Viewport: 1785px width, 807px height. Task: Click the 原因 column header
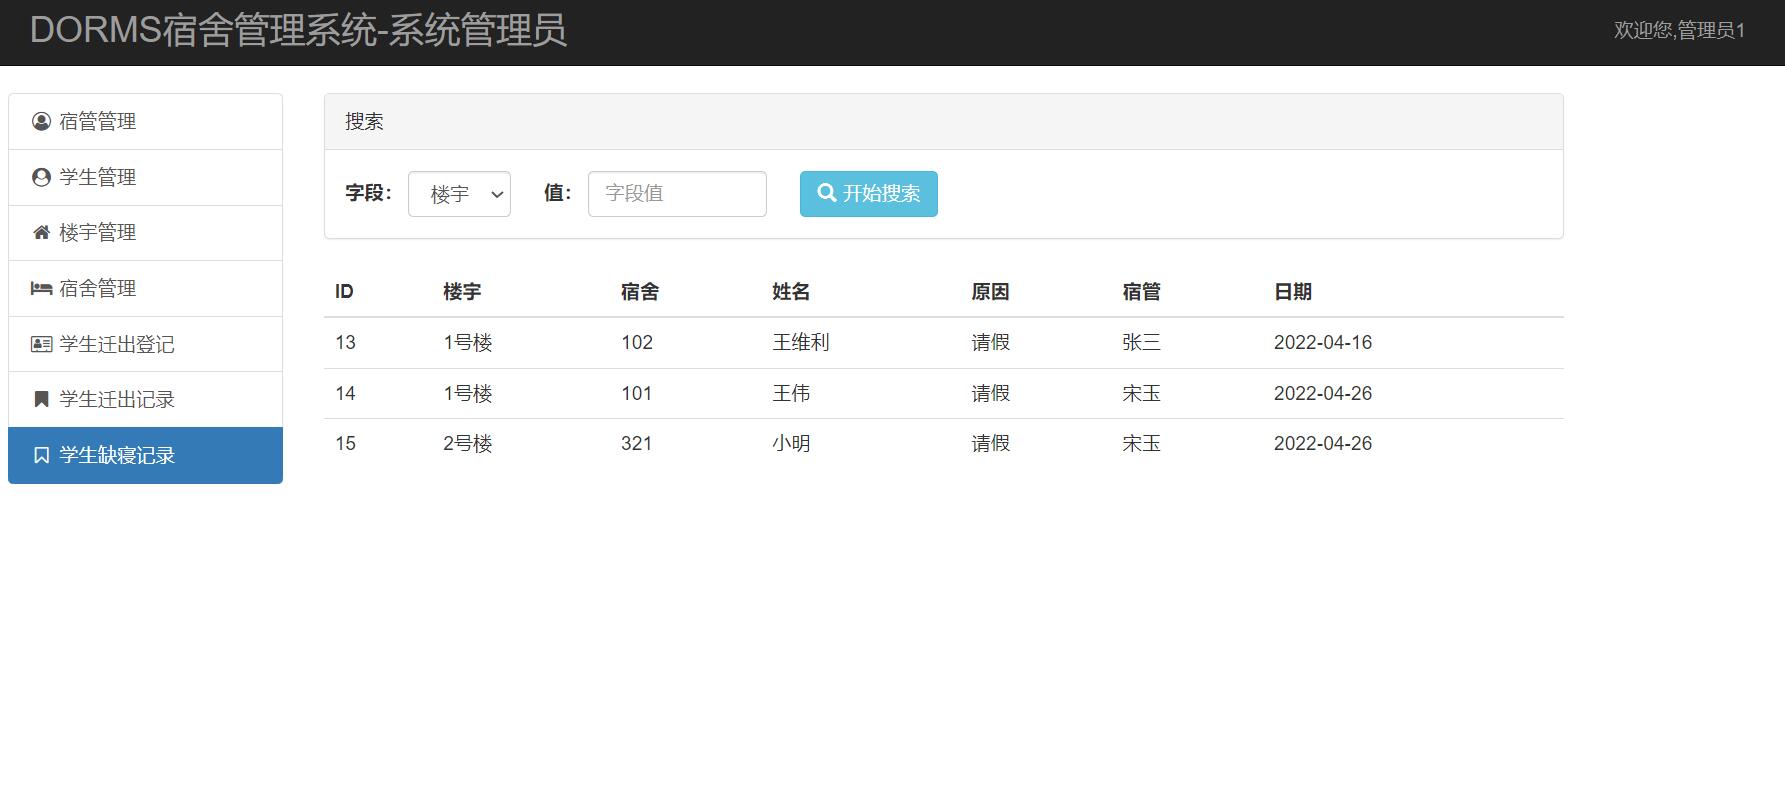coord(990,292)
